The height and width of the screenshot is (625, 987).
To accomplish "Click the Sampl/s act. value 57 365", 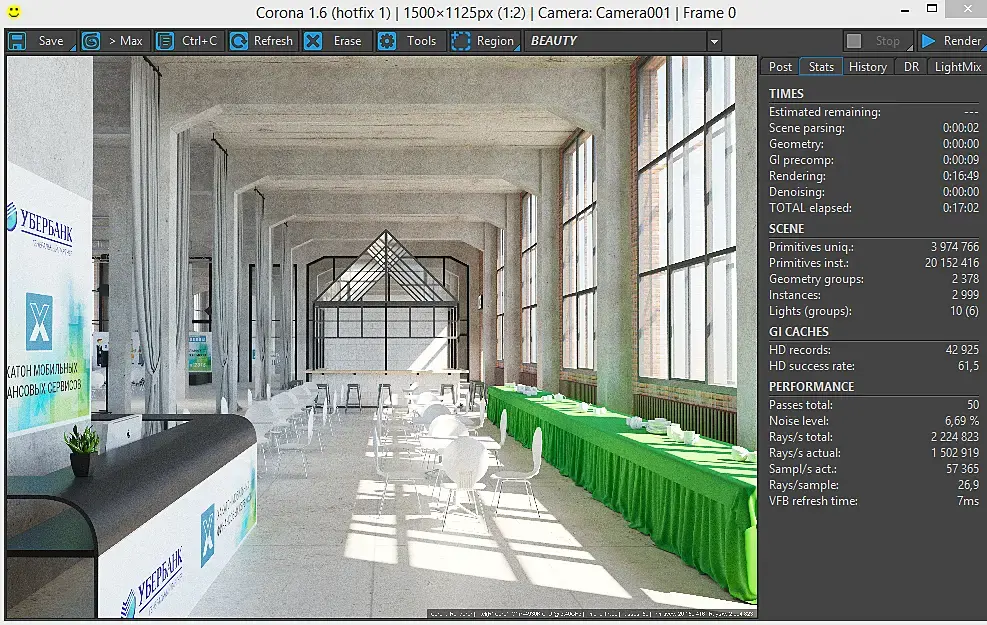I will point(962,469).
